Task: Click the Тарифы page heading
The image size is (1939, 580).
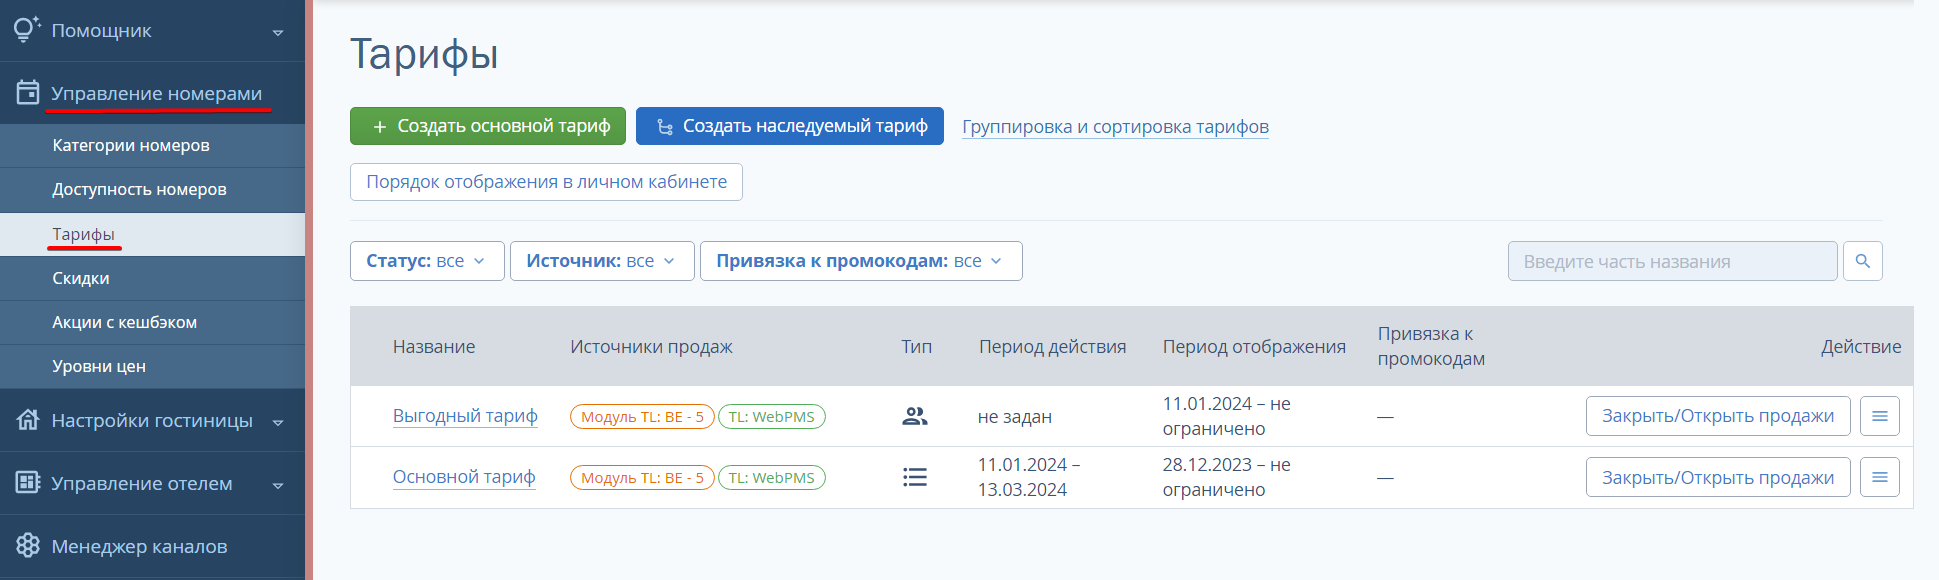Action: 424,55
